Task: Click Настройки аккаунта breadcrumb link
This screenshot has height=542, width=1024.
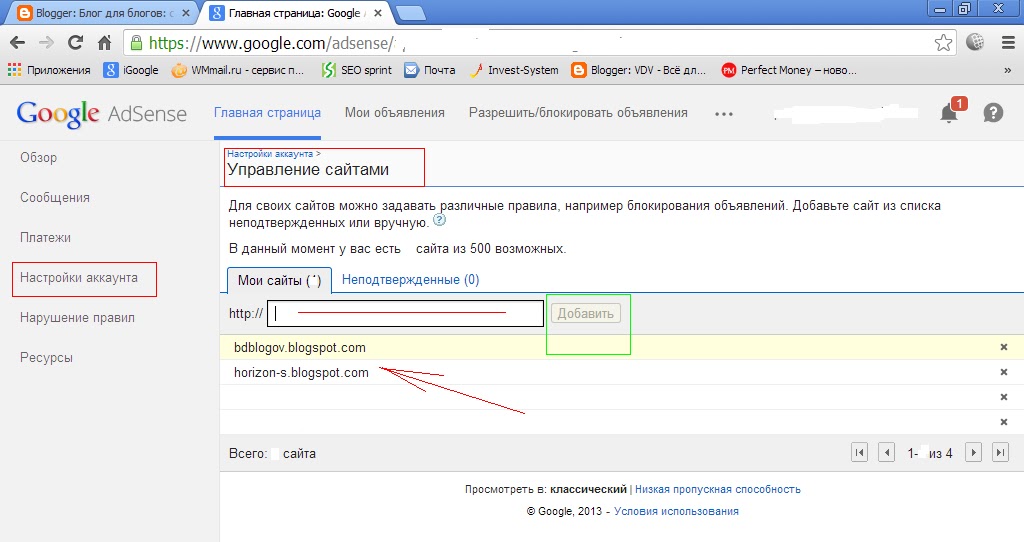Action: [270, 154]
